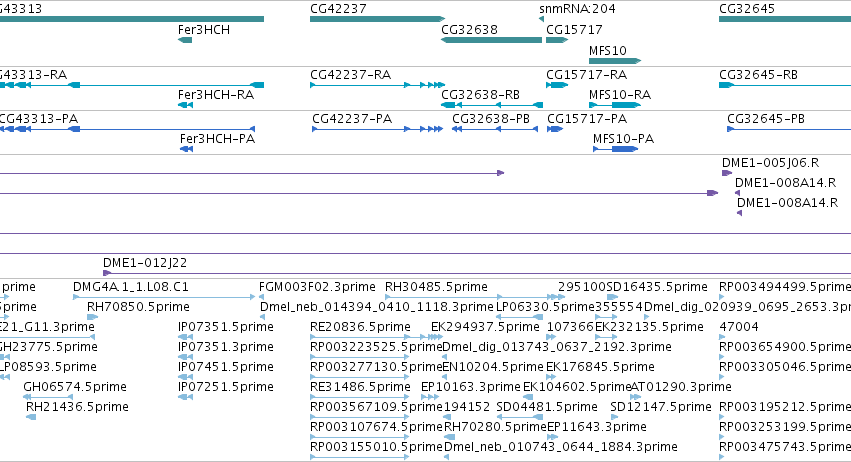
Task: Open the IP07451.5prime EST
Action: point(185,377)
